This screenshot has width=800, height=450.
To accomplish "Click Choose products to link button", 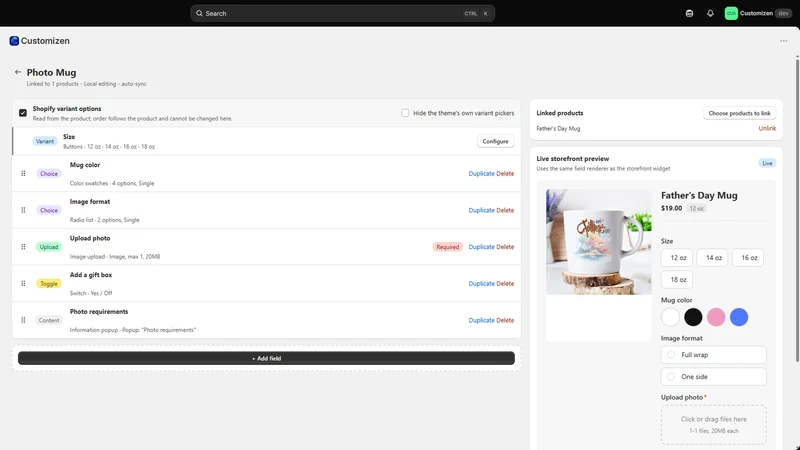I will [739, 113].
